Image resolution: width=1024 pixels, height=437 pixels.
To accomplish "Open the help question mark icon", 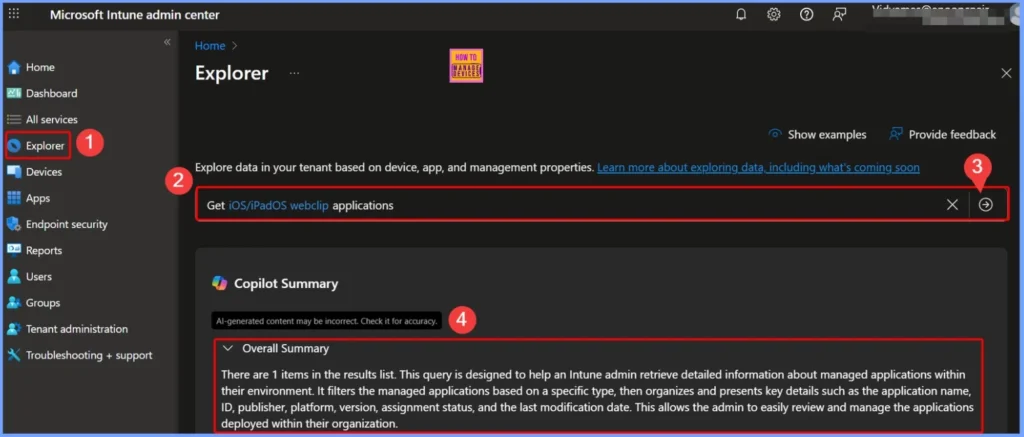I will click(807, 14).
